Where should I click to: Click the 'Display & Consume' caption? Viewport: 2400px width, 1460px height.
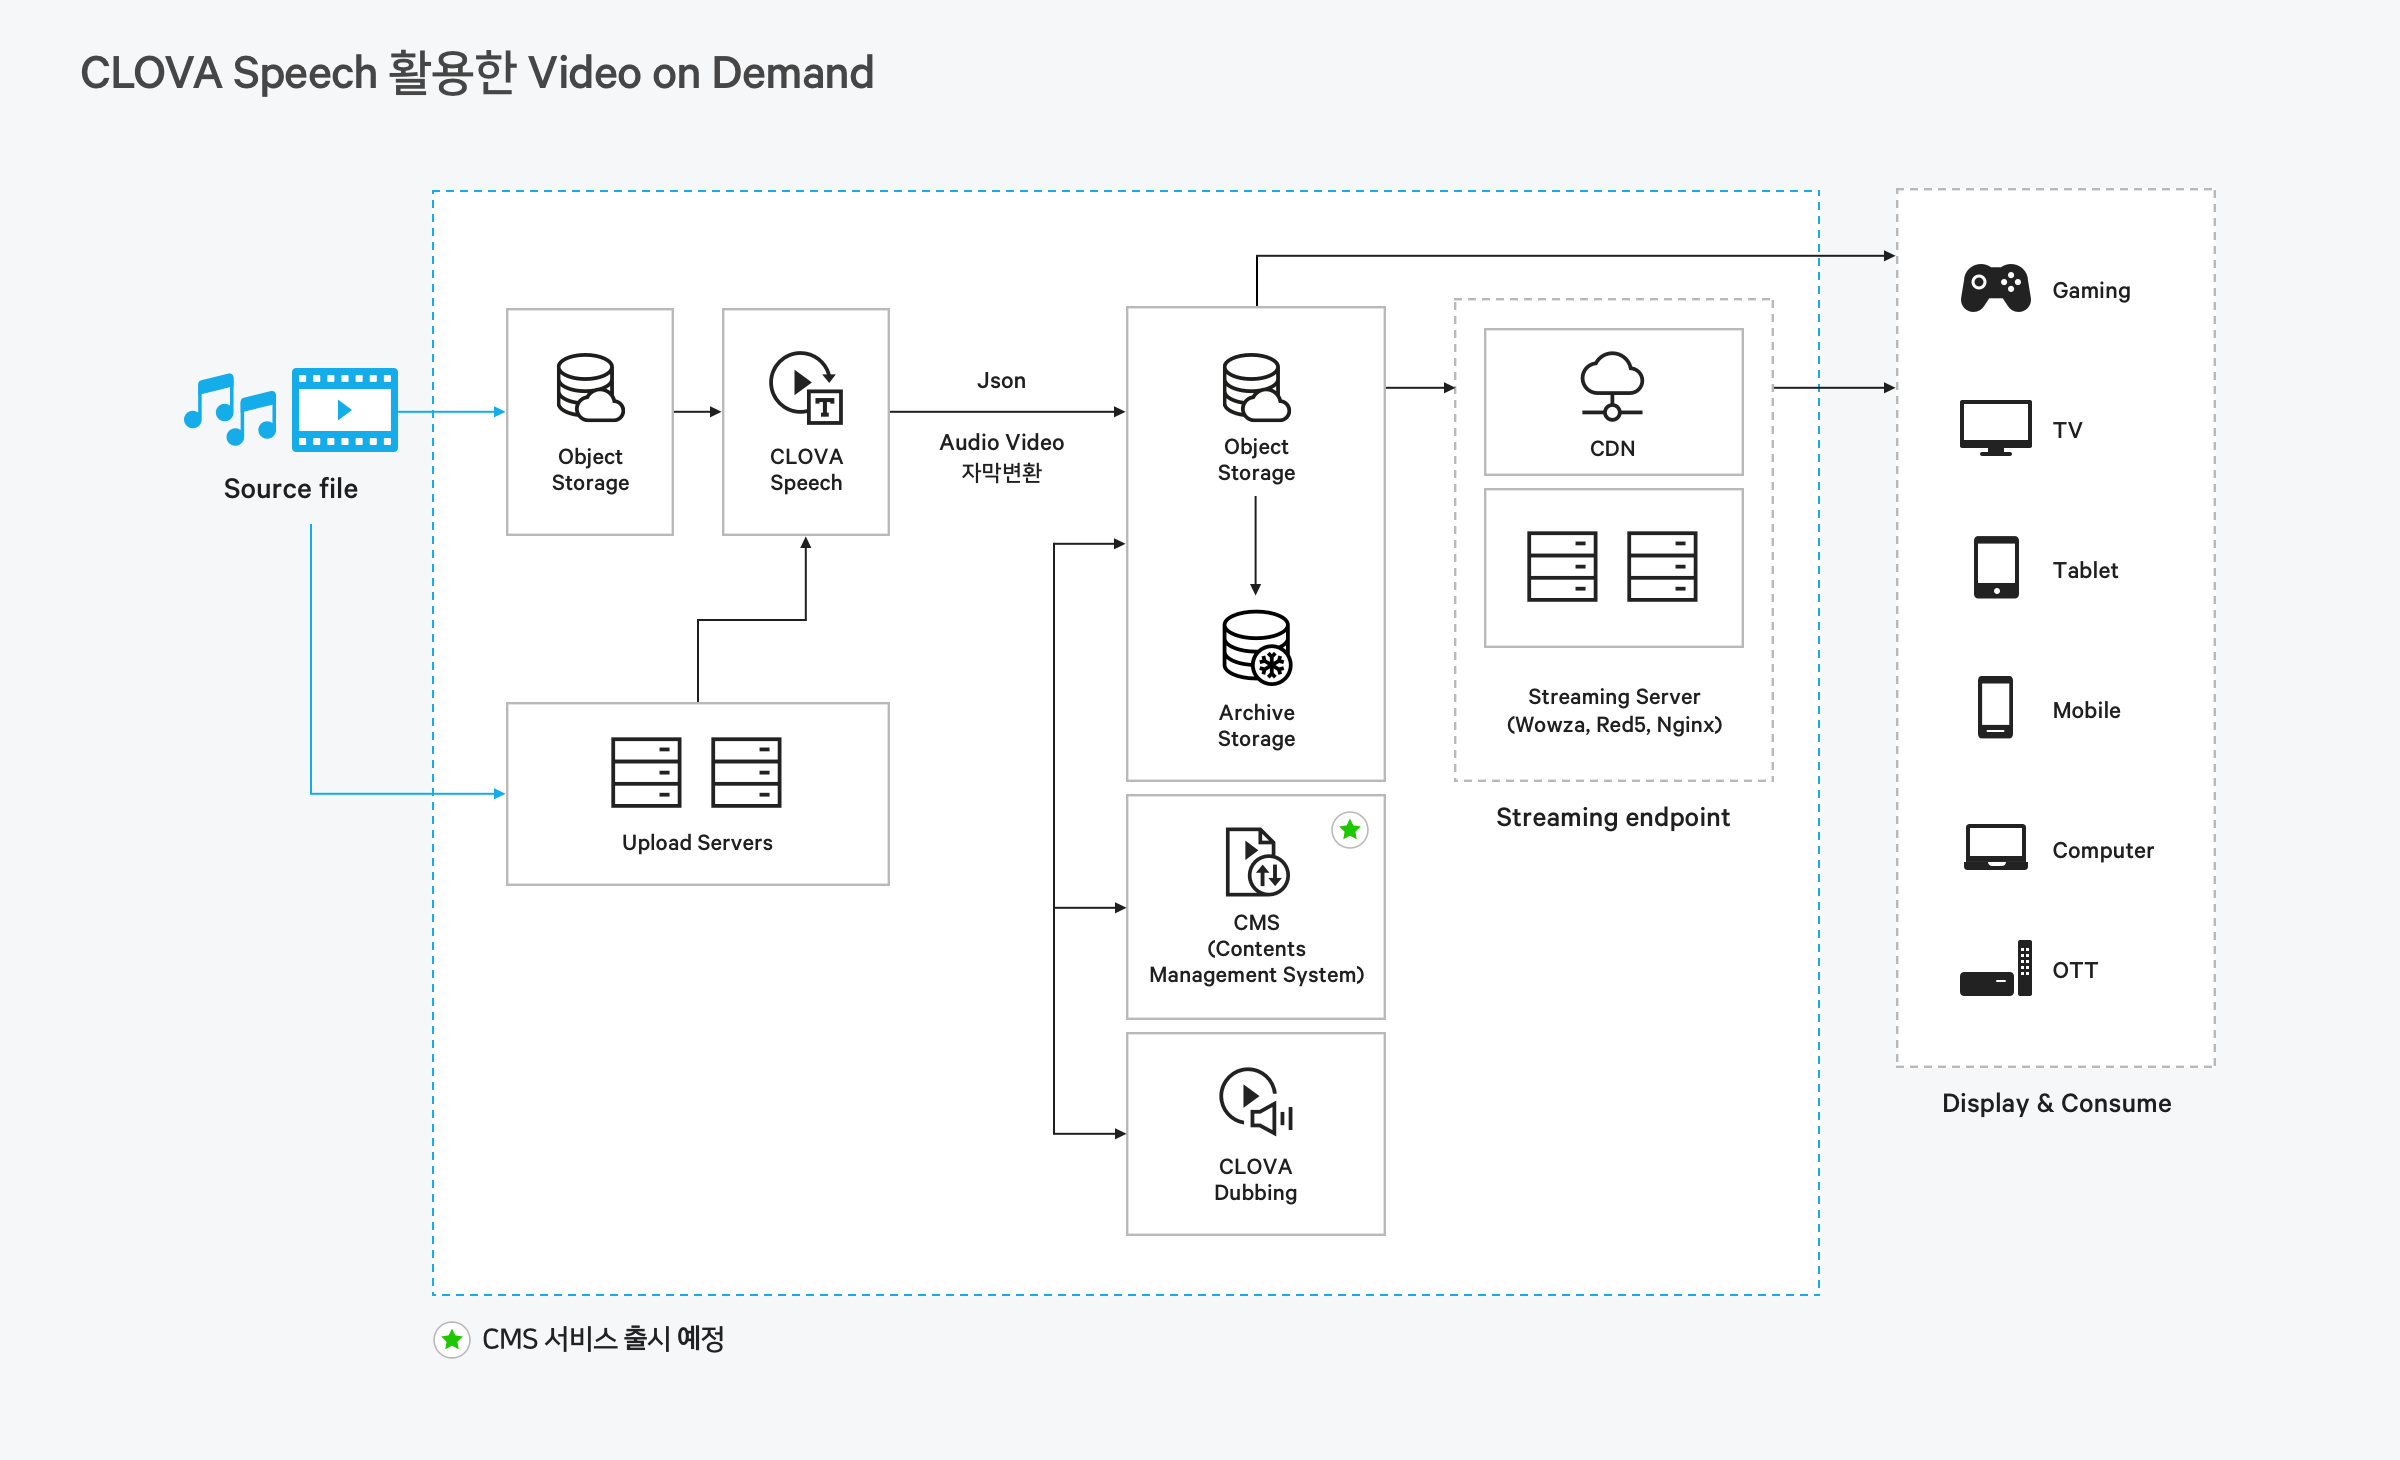[2056, 1104]
